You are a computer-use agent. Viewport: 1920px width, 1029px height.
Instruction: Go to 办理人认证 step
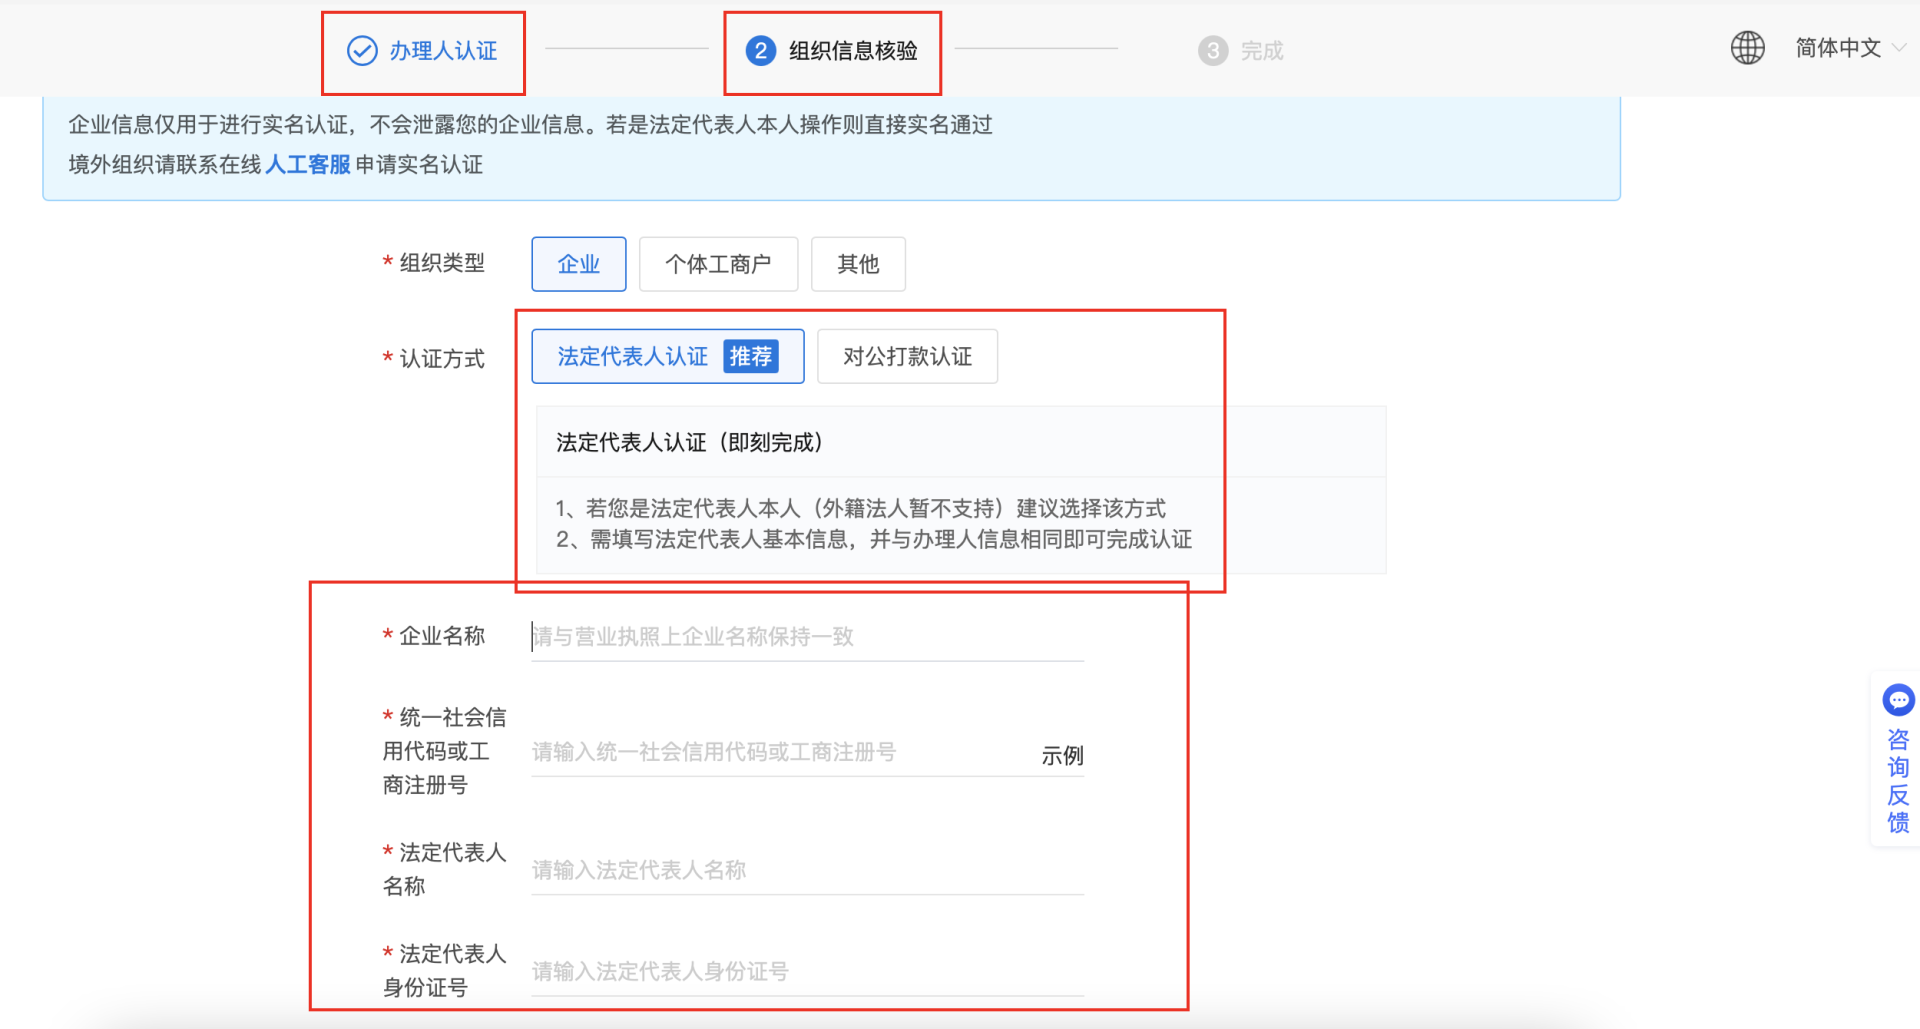click(443, 51)
